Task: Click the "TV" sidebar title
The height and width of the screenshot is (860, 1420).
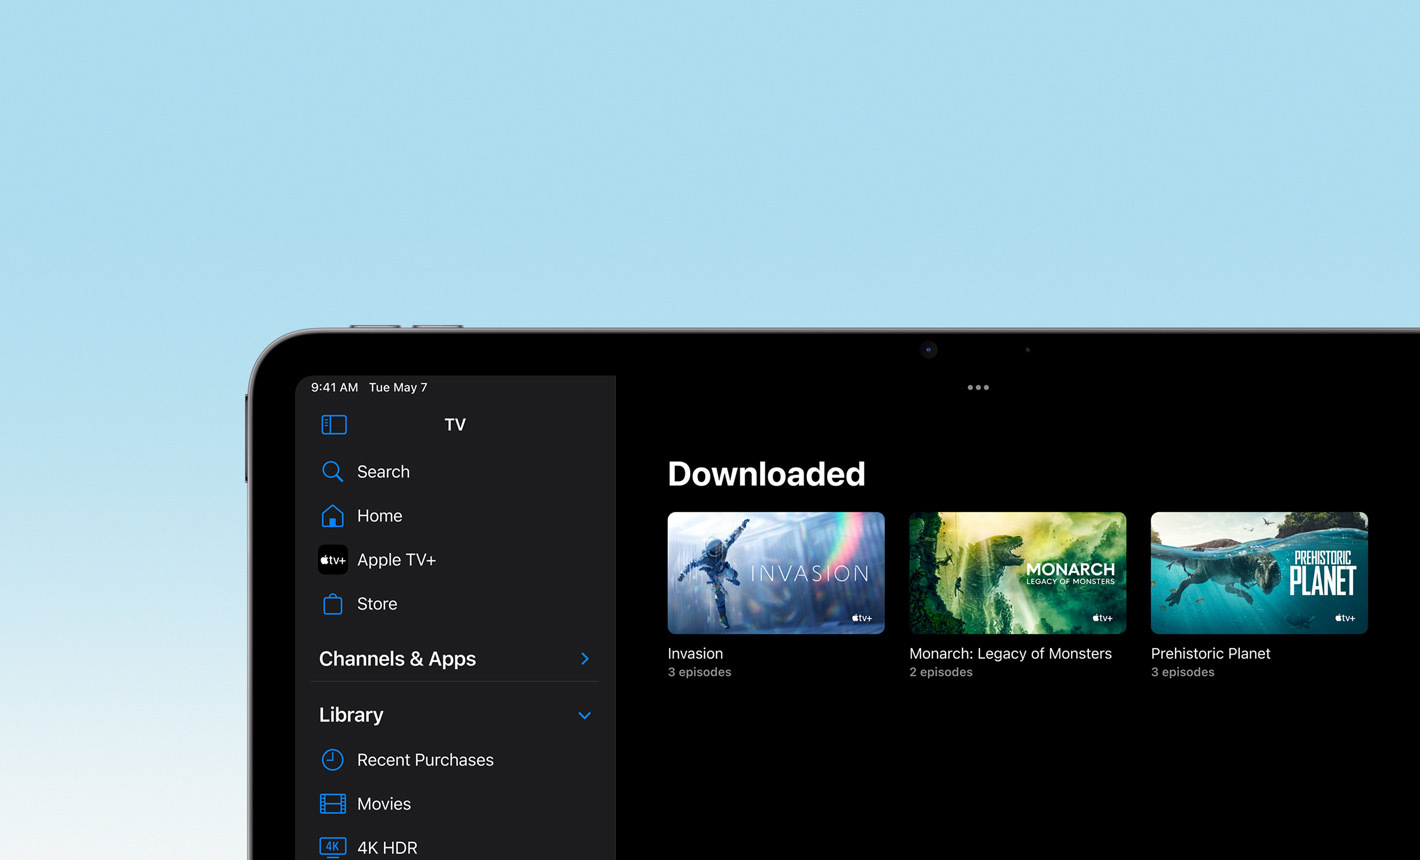Action: pyautogui.click(x=455, y=425)
